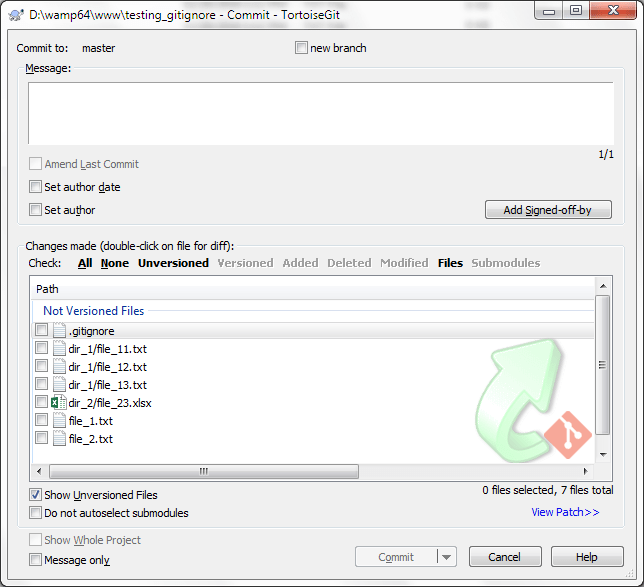Click the Path column header
Viewport: 644px width, 587px height.
pyautogui.click(x=313, y=289)
